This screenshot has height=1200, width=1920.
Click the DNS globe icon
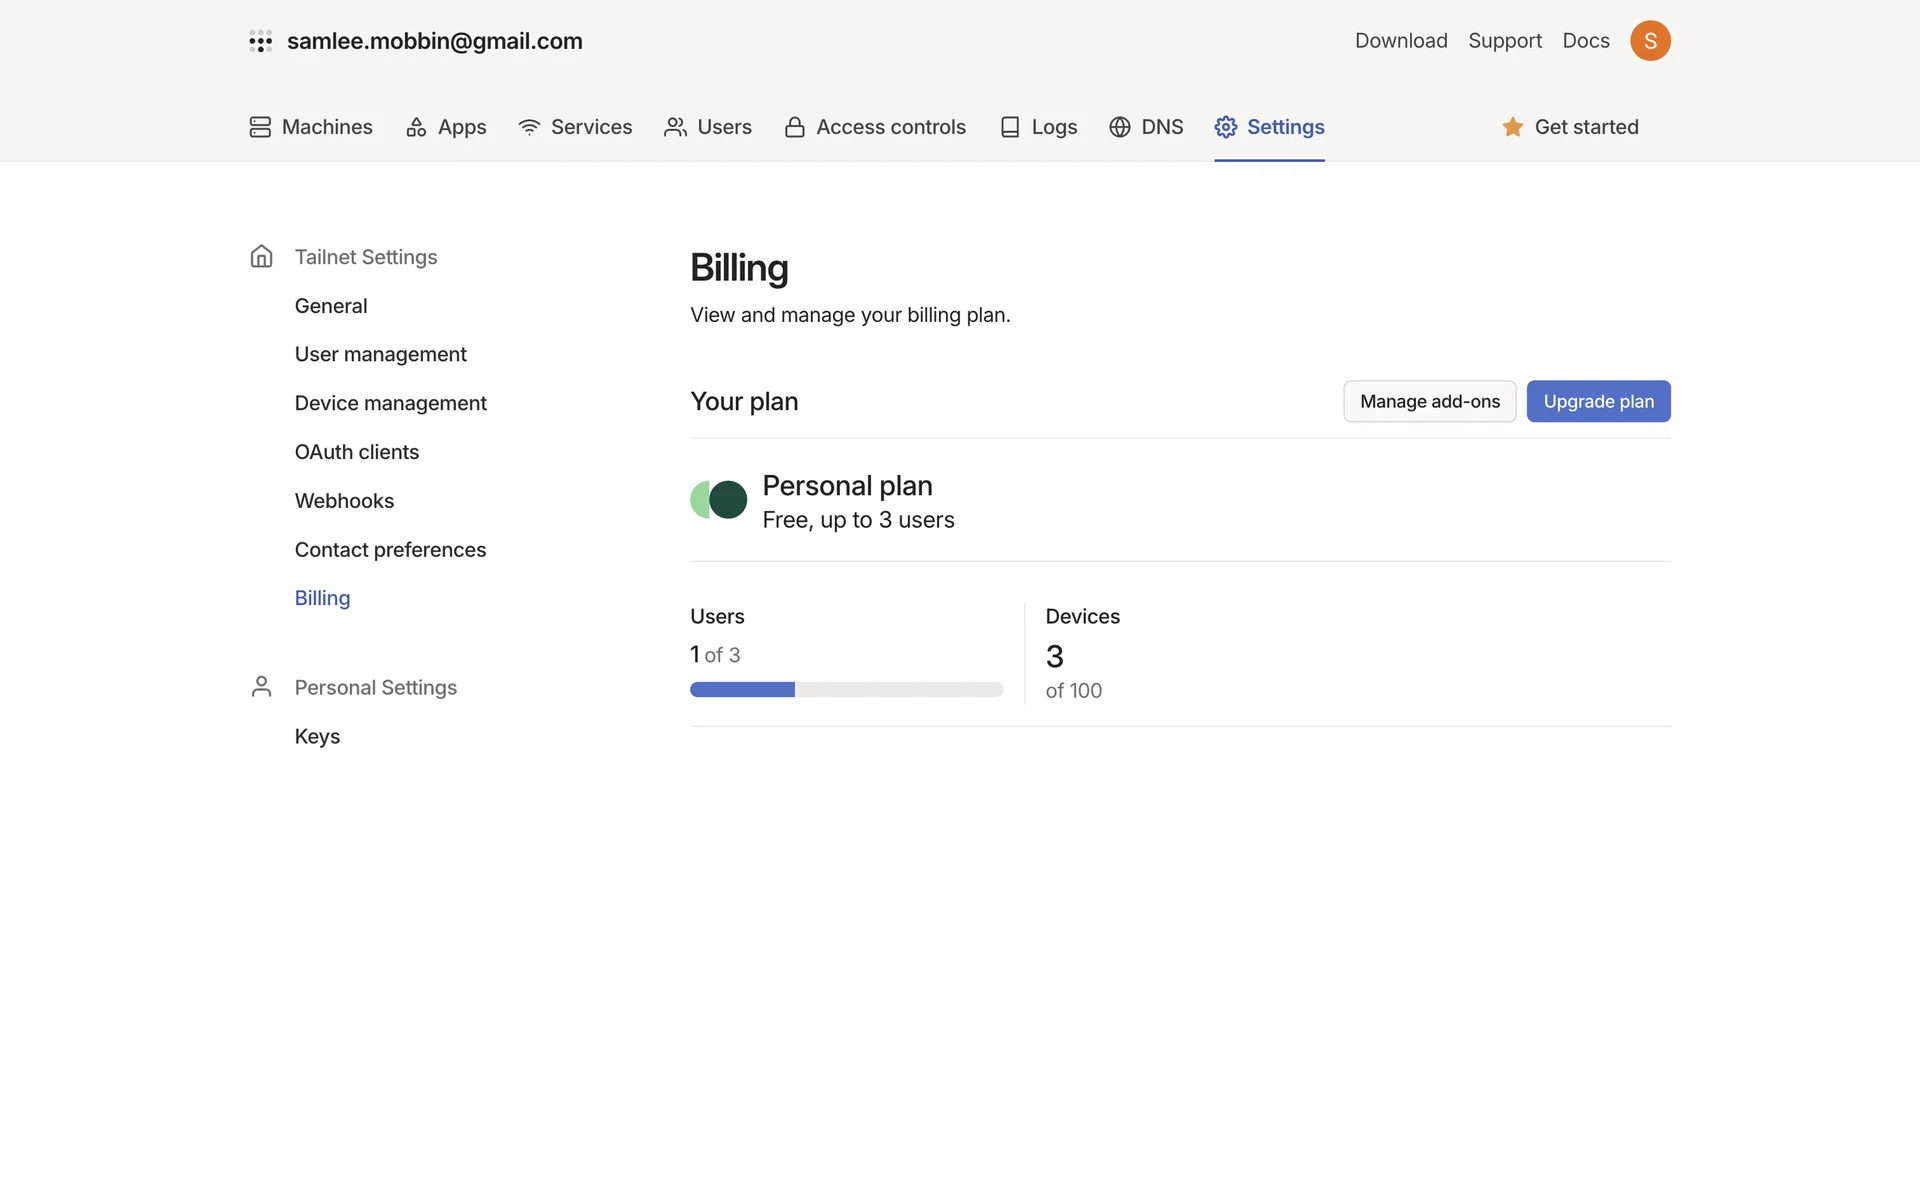pos(1120,127)
